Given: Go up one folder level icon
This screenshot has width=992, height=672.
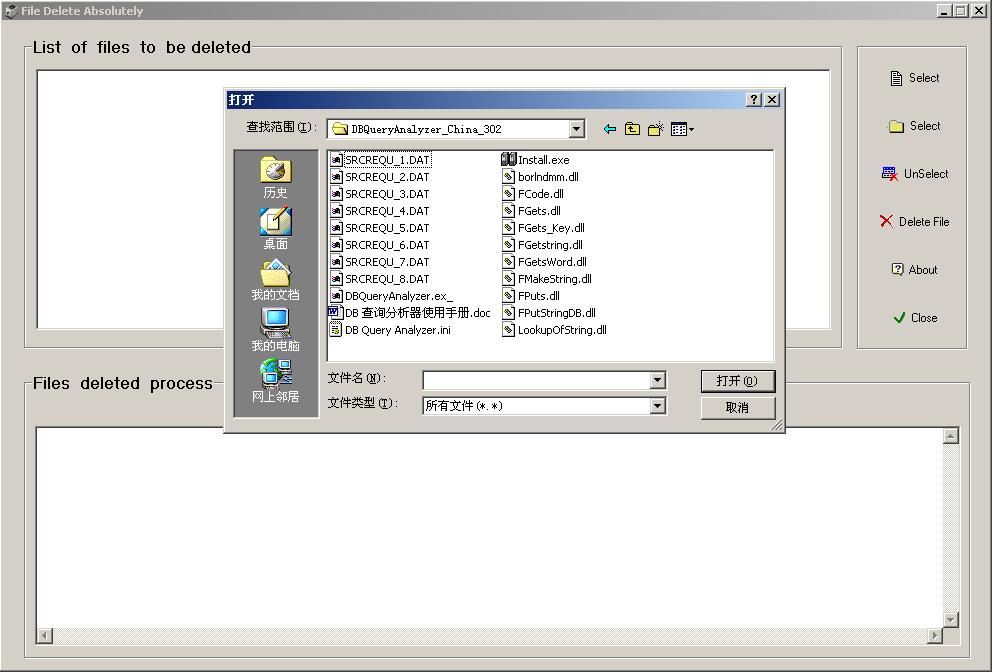Looking at the screenshot, I should tap(632, 129).
